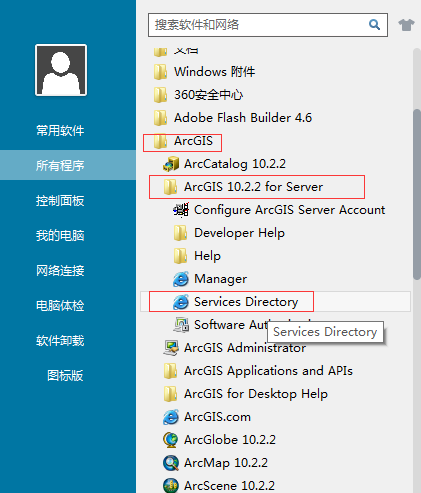Expand the Developer Help folder
Viewport: 421px width, 493px height.
(229, 233)
